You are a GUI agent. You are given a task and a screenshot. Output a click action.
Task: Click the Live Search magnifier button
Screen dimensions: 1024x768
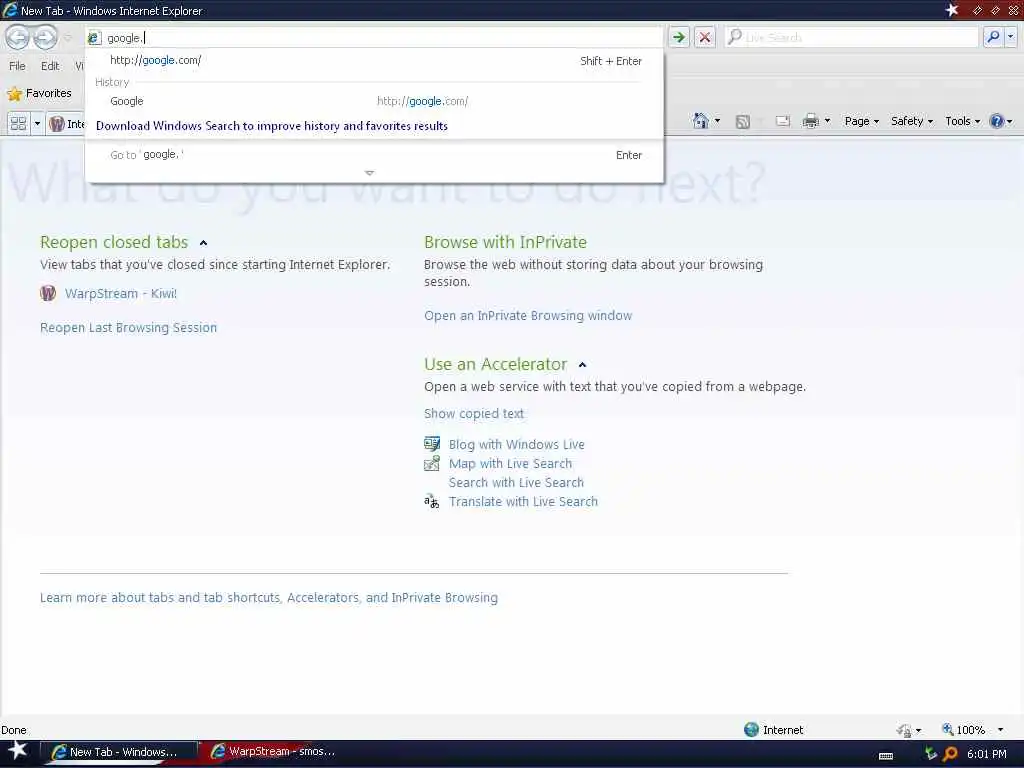pyautogui.click(x=993, y=37)
